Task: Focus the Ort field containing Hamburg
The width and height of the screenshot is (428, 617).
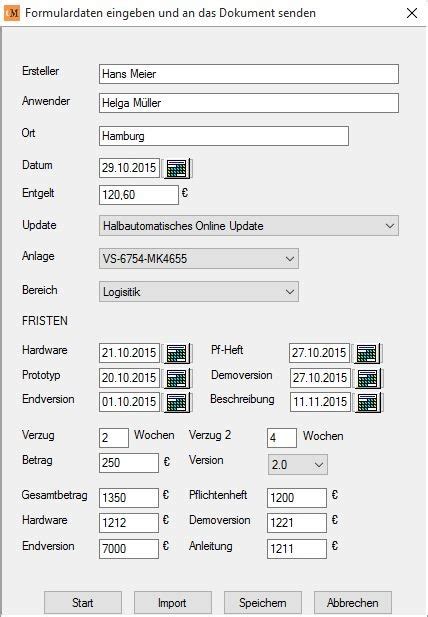Action: click(x=224, y=136)
